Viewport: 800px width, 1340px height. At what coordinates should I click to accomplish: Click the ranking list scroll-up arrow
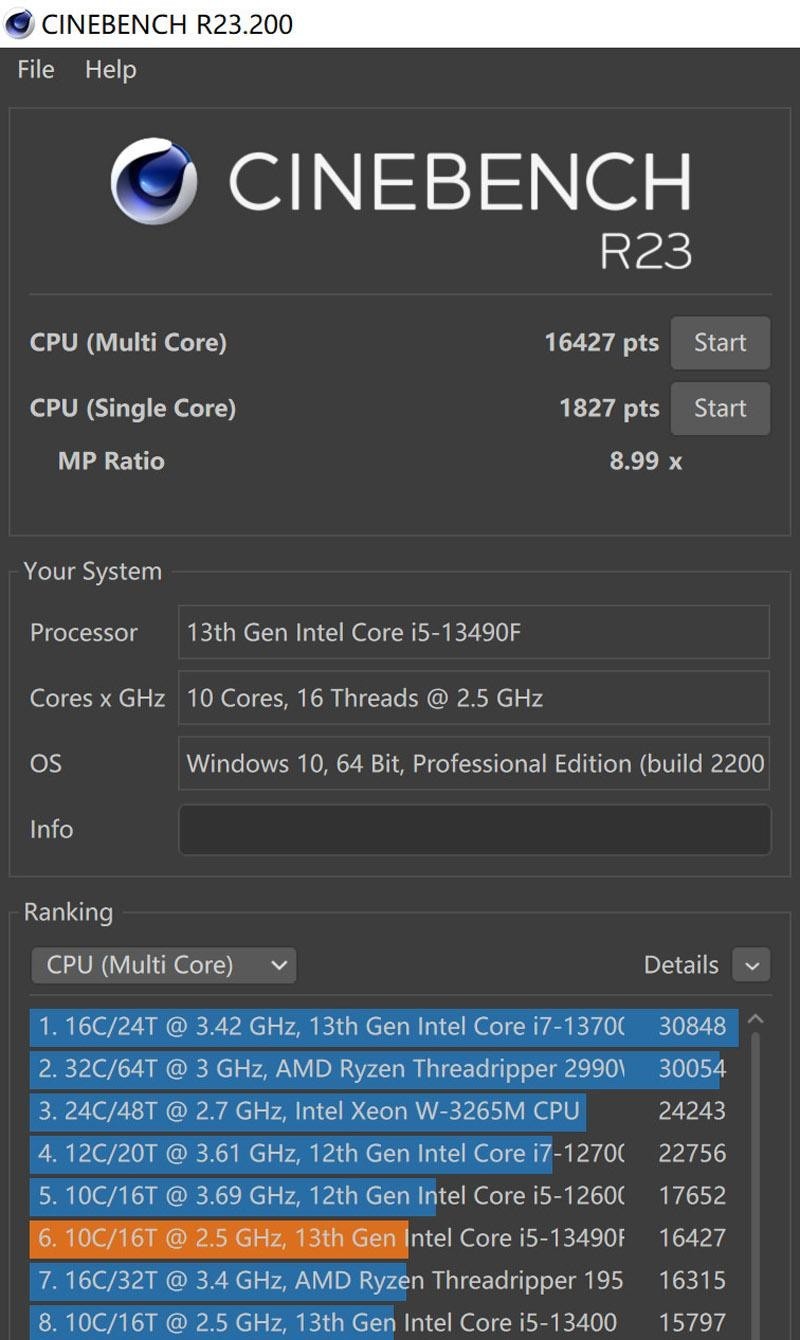point(756,1020)
